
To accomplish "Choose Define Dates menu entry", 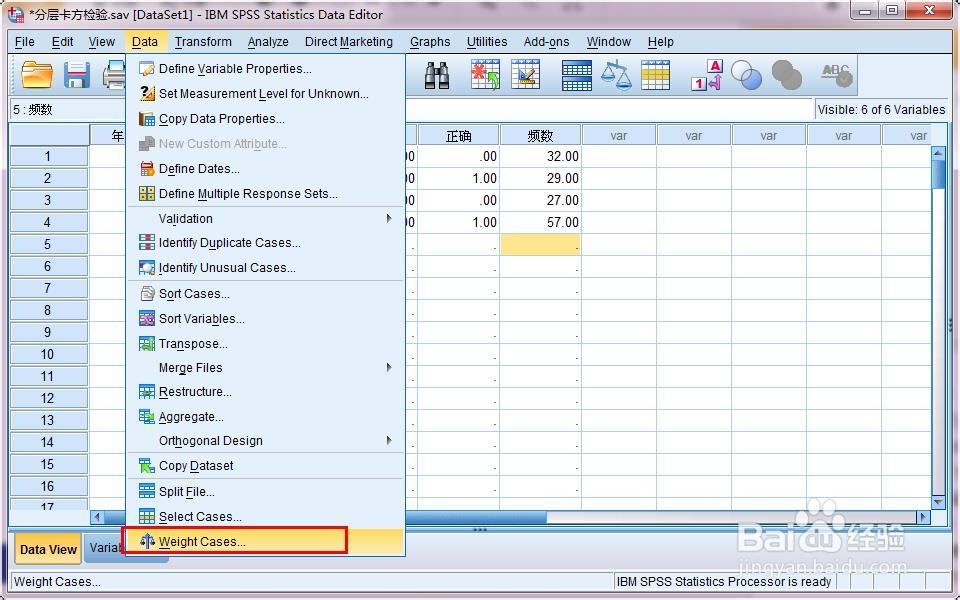I will (264, 168).
